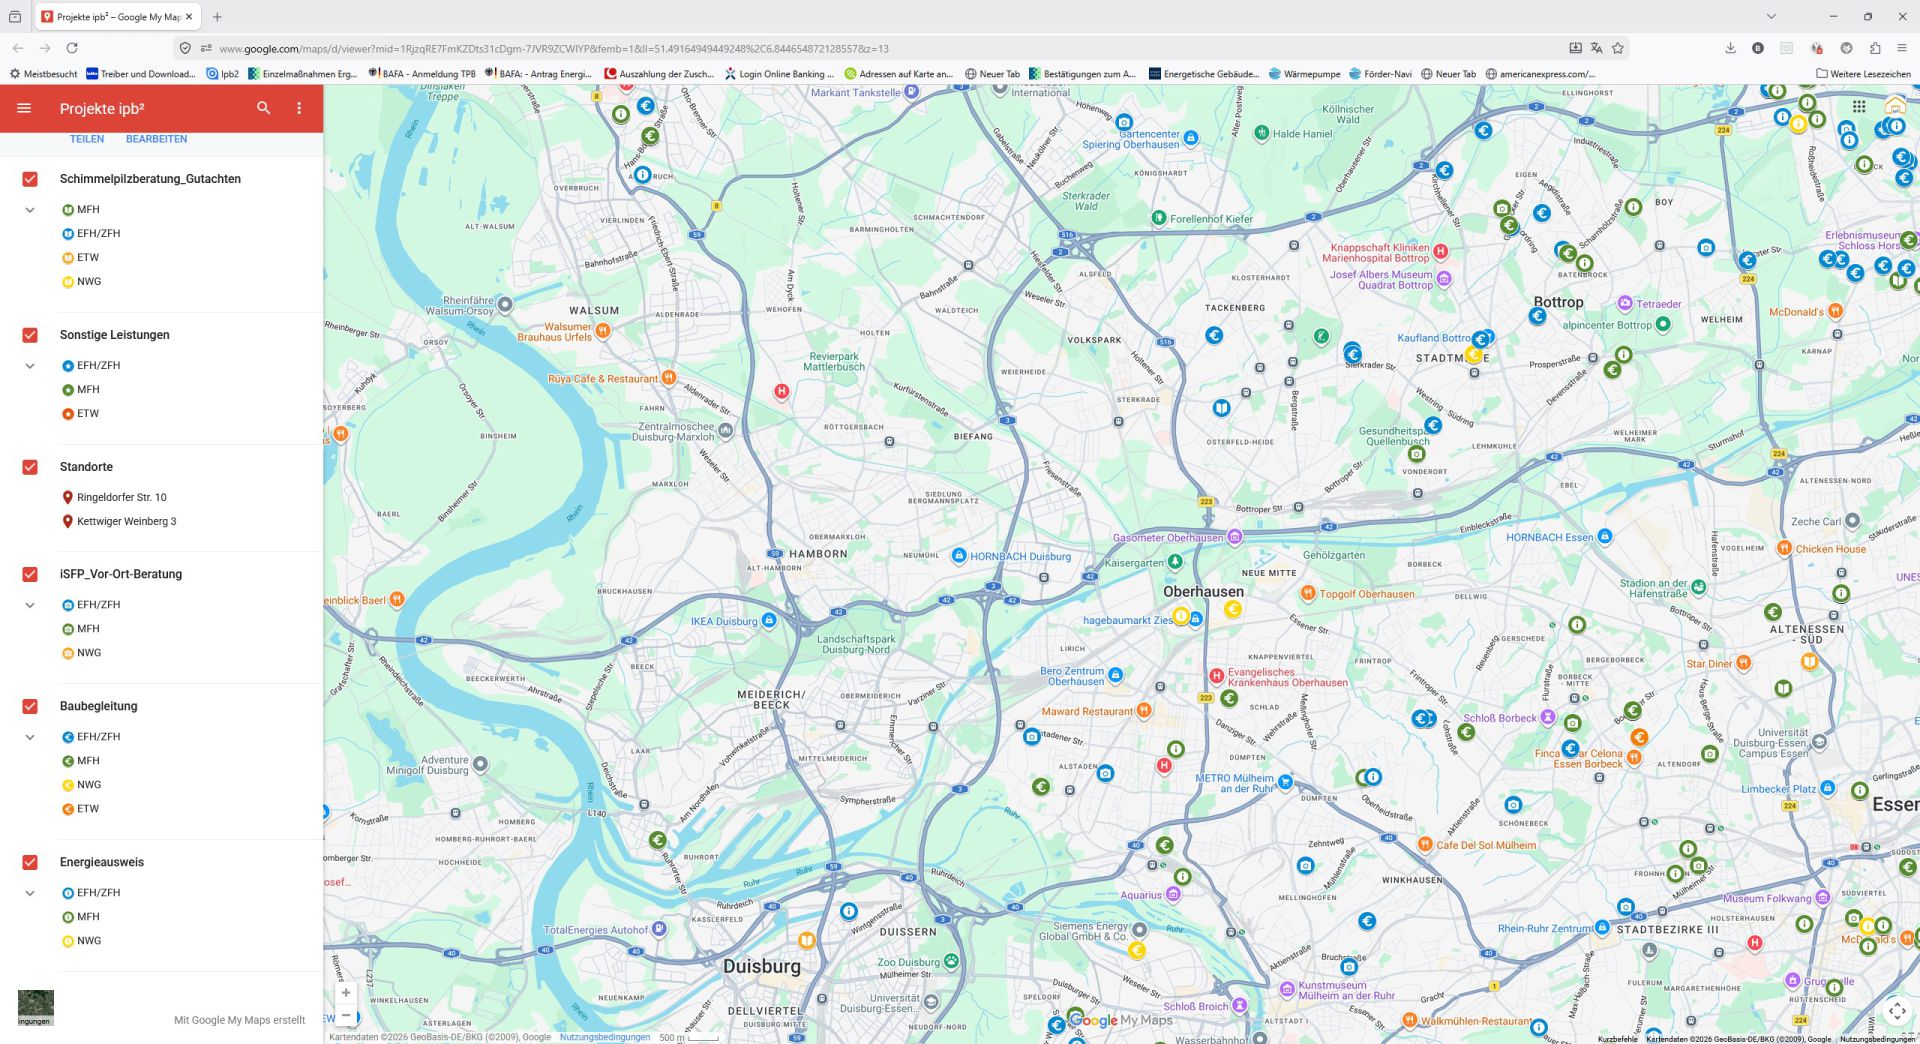Collapse the Baubegleitung category list
Screen dimensions: 1920x1044
(x=30, y=737)
